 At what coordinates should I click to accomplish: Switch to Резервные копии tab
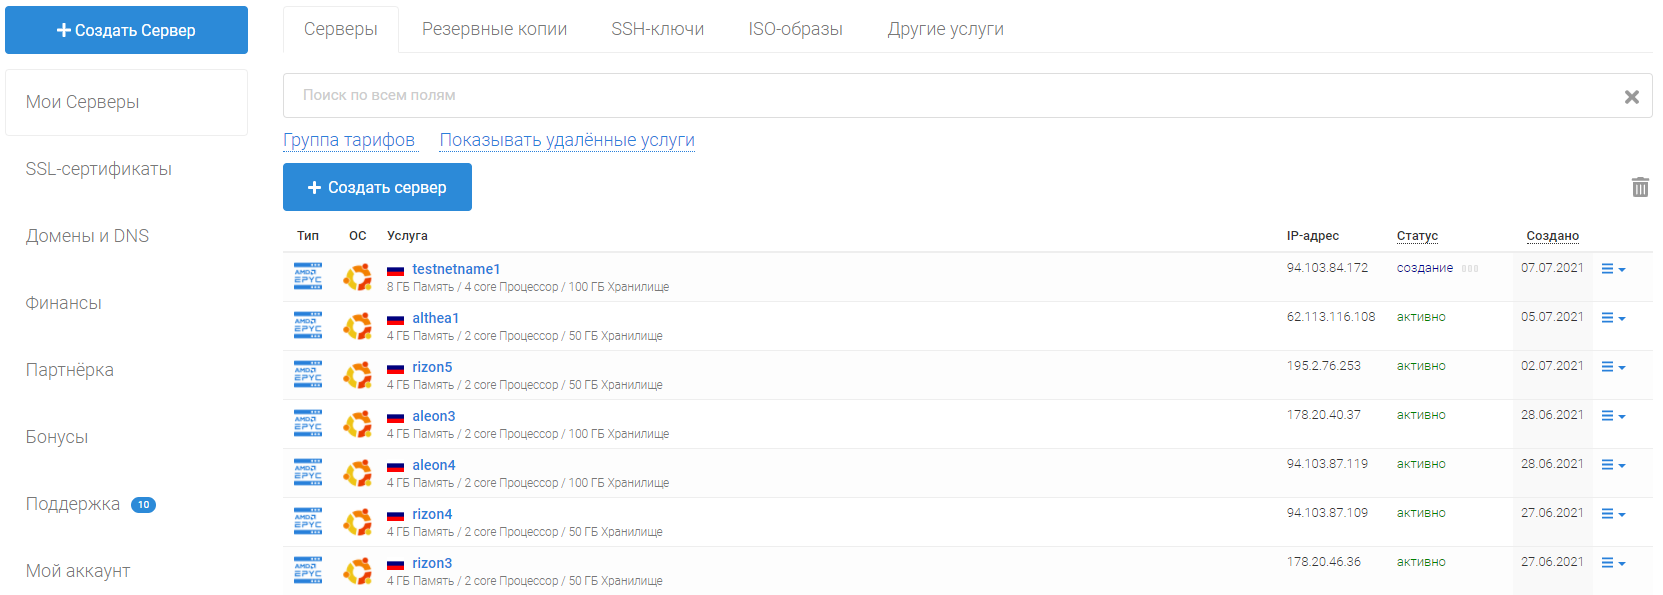pyautogui.click(x=494, y=29)
